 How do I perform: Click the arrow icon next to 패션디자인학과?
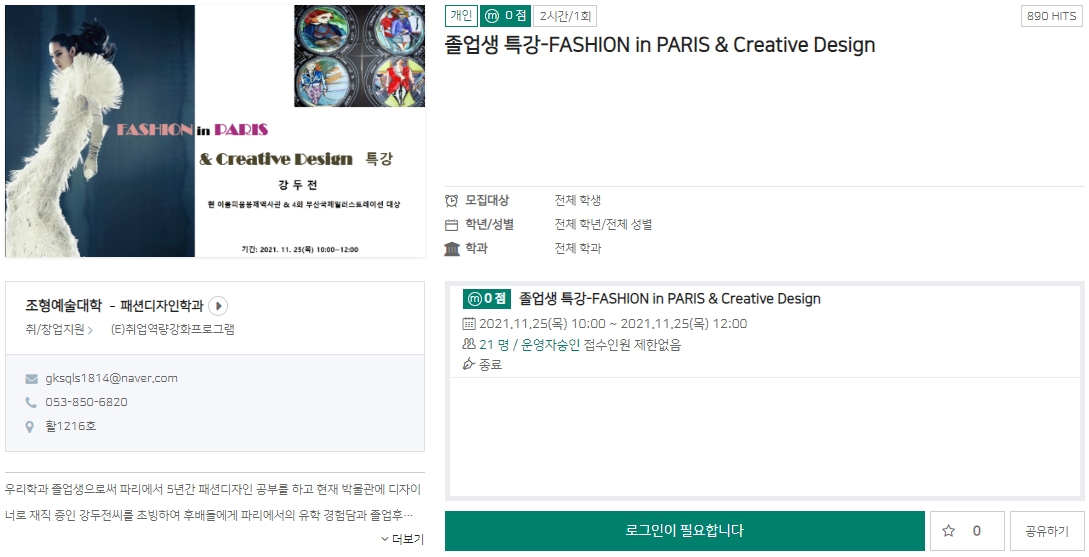point(218,306)
